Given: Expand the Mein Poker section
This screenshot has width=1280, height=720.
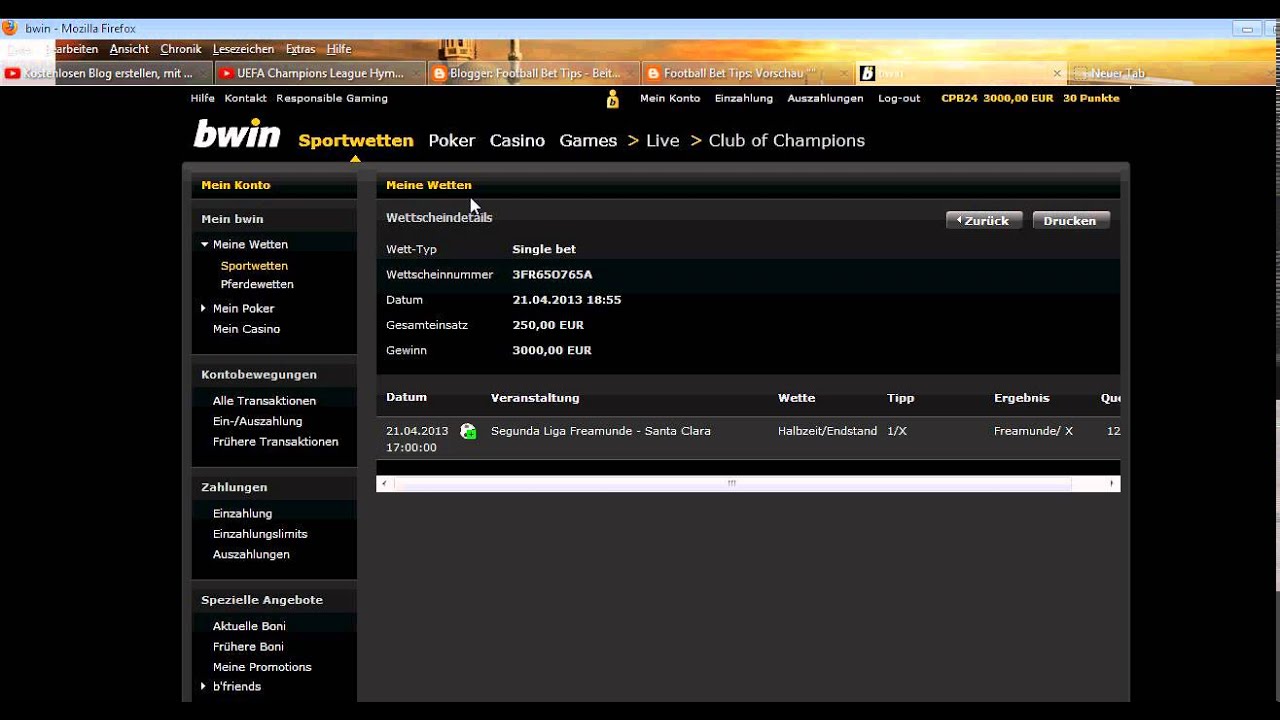Looking at the screenshot, I should (203, 308).
